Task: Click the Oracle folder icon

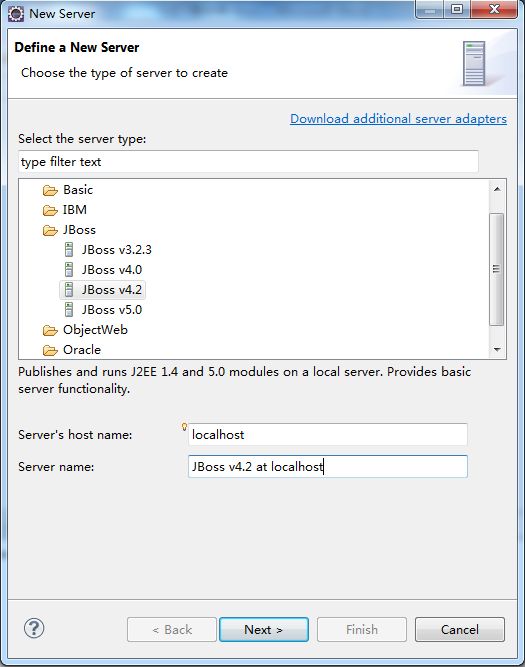Action: click(x=50, y=350)
